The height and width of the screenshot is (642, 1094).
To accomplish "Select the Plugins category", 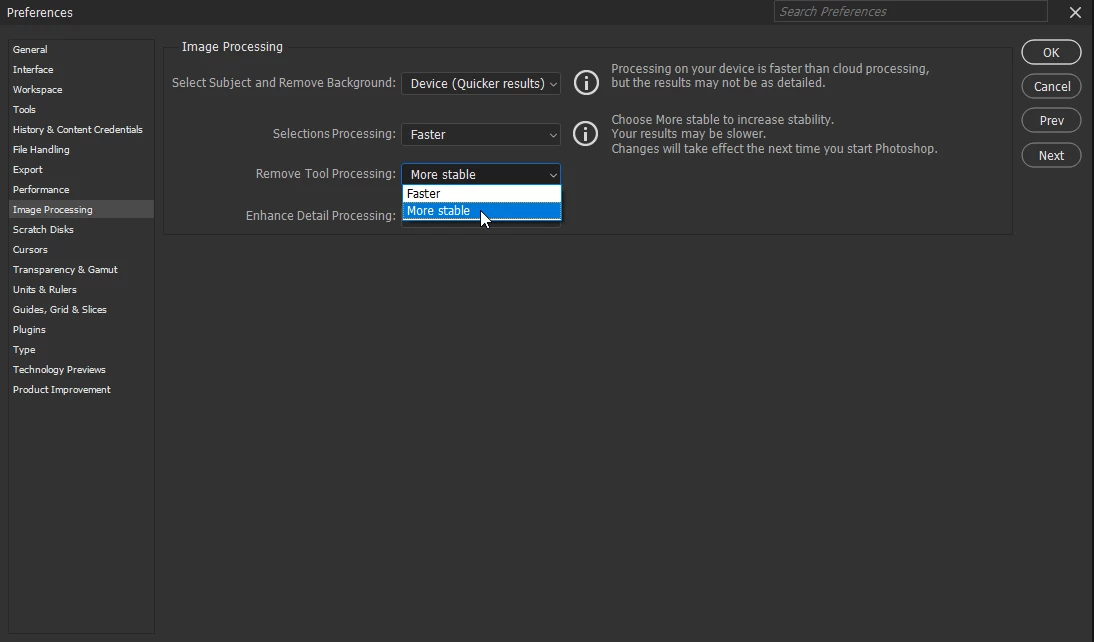I will [x=81, y=329].
